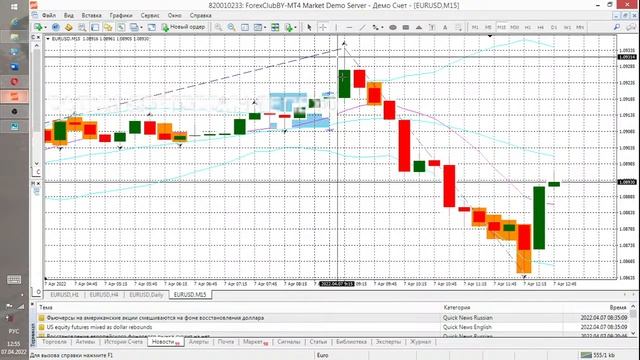Open the Indicators list icon
Viewport: 640px width, 360px height.
tap(291, 27)
